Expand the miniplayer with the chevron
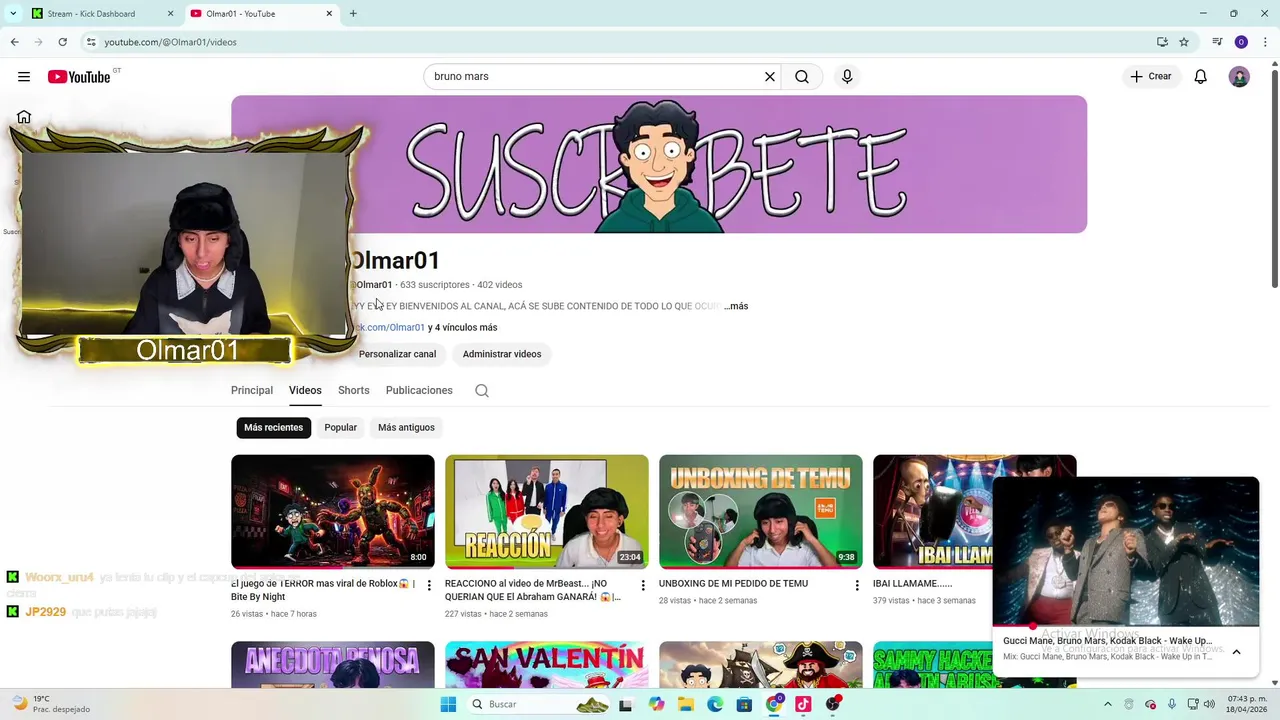Viewport: 1280px width, 720px height. click(x=1236, y=652)
